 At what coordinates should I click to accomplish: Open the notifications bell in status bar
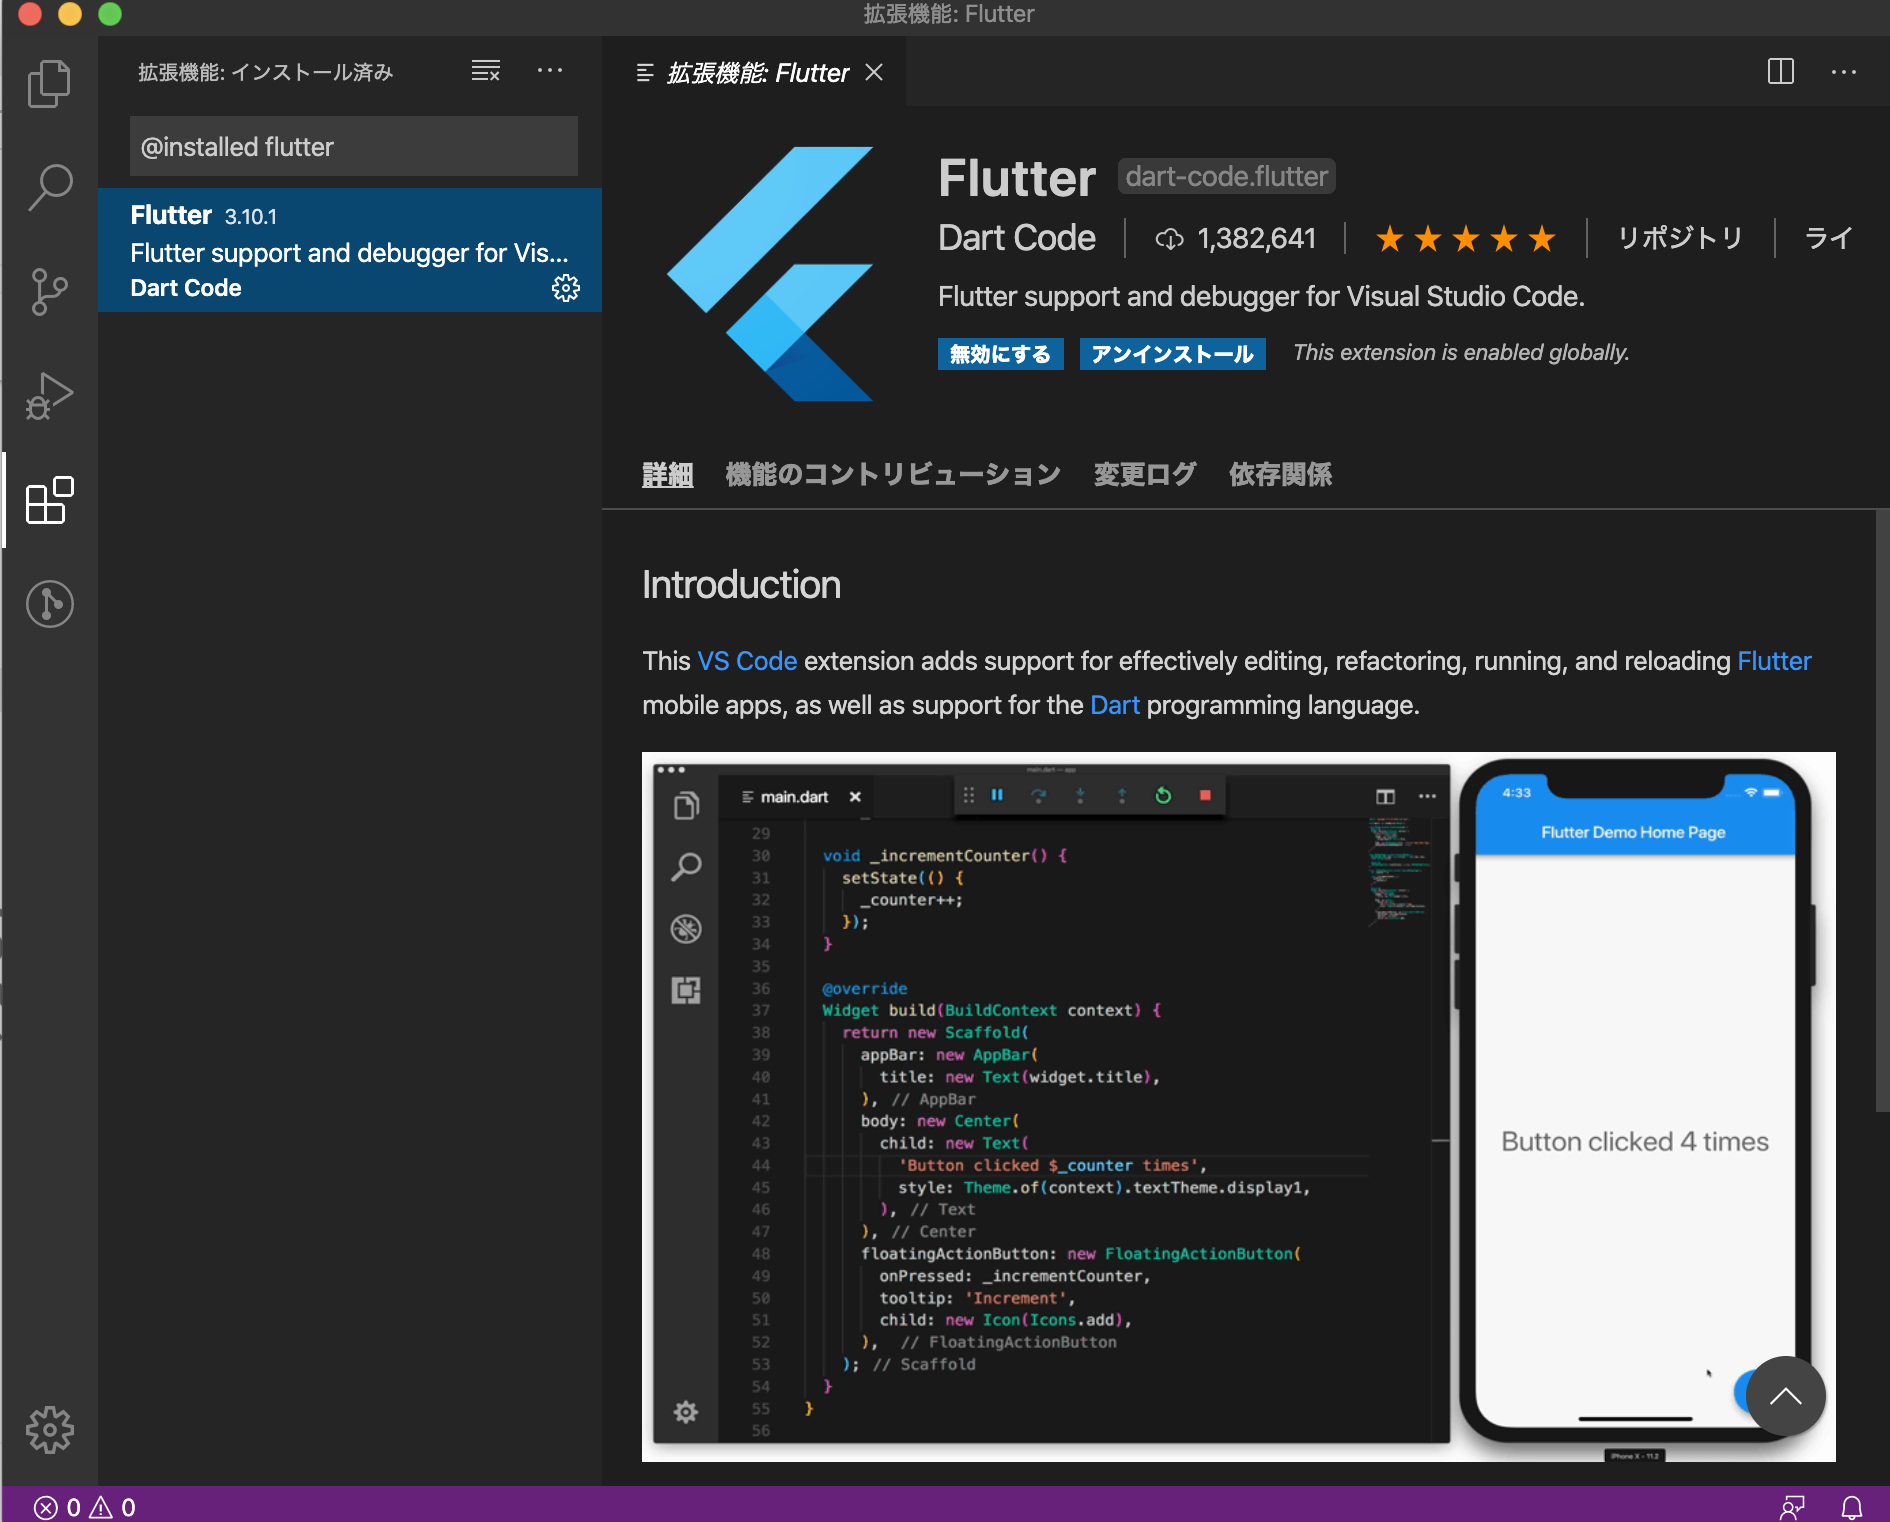tap(1852, 1507)
